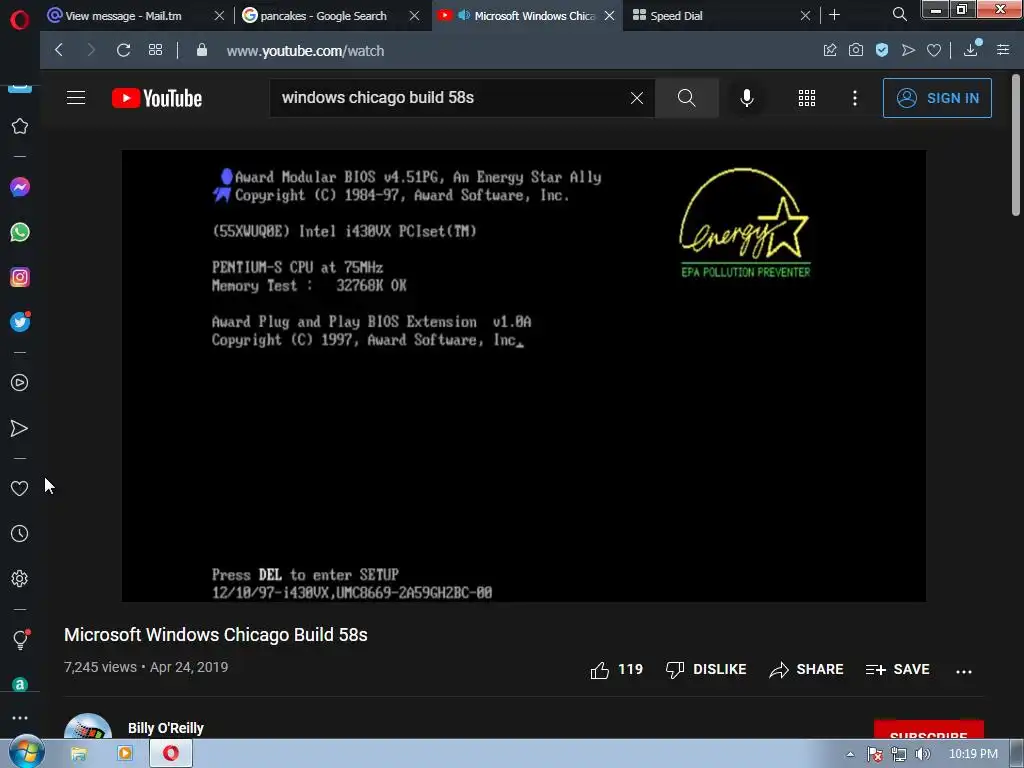Open the more actions ellipsis under the video
The height and width of the screenshot is (768, 1024).
click(964, 671)
